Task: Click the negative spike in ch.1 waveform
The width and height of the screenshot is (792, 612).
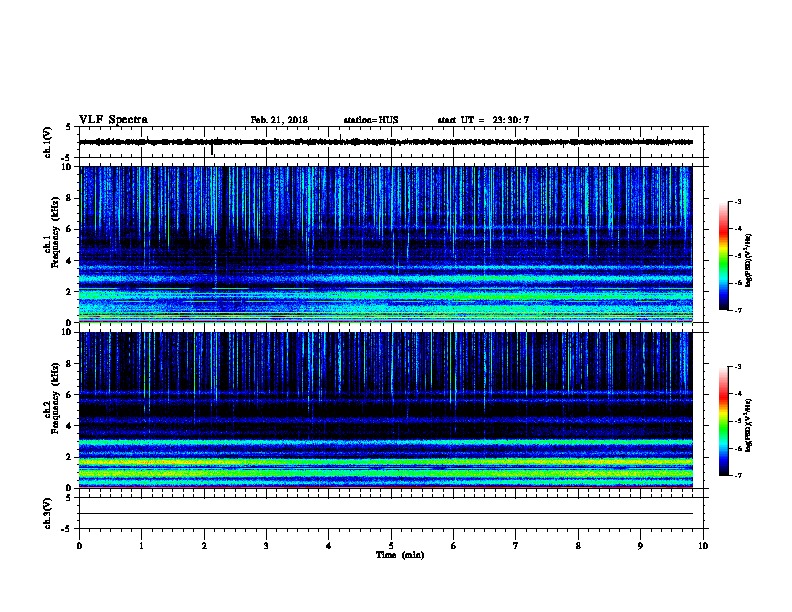Action: [x=212, y=150]
